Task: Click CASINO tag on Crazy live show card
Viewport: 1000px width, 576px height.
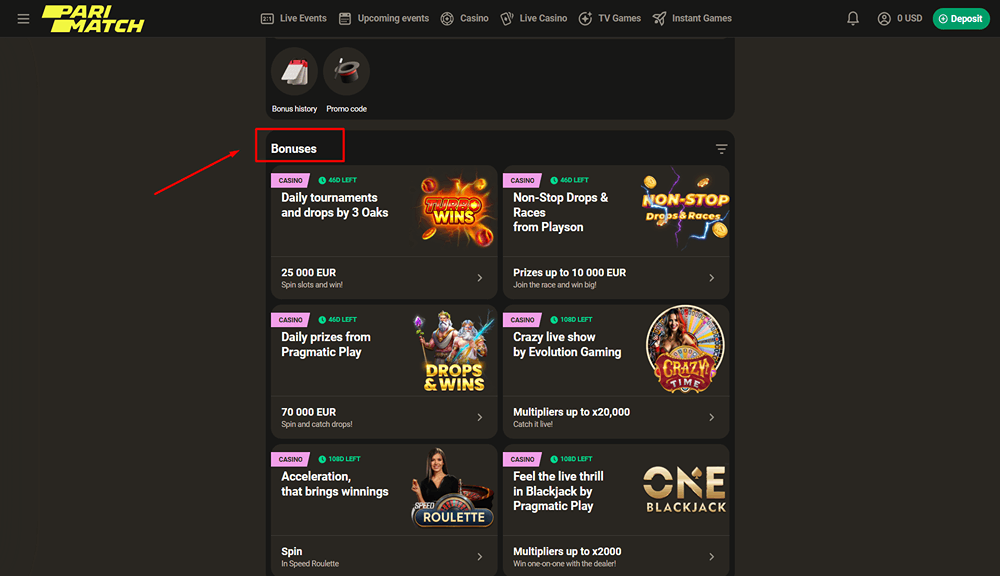Action: pos(522,320)
